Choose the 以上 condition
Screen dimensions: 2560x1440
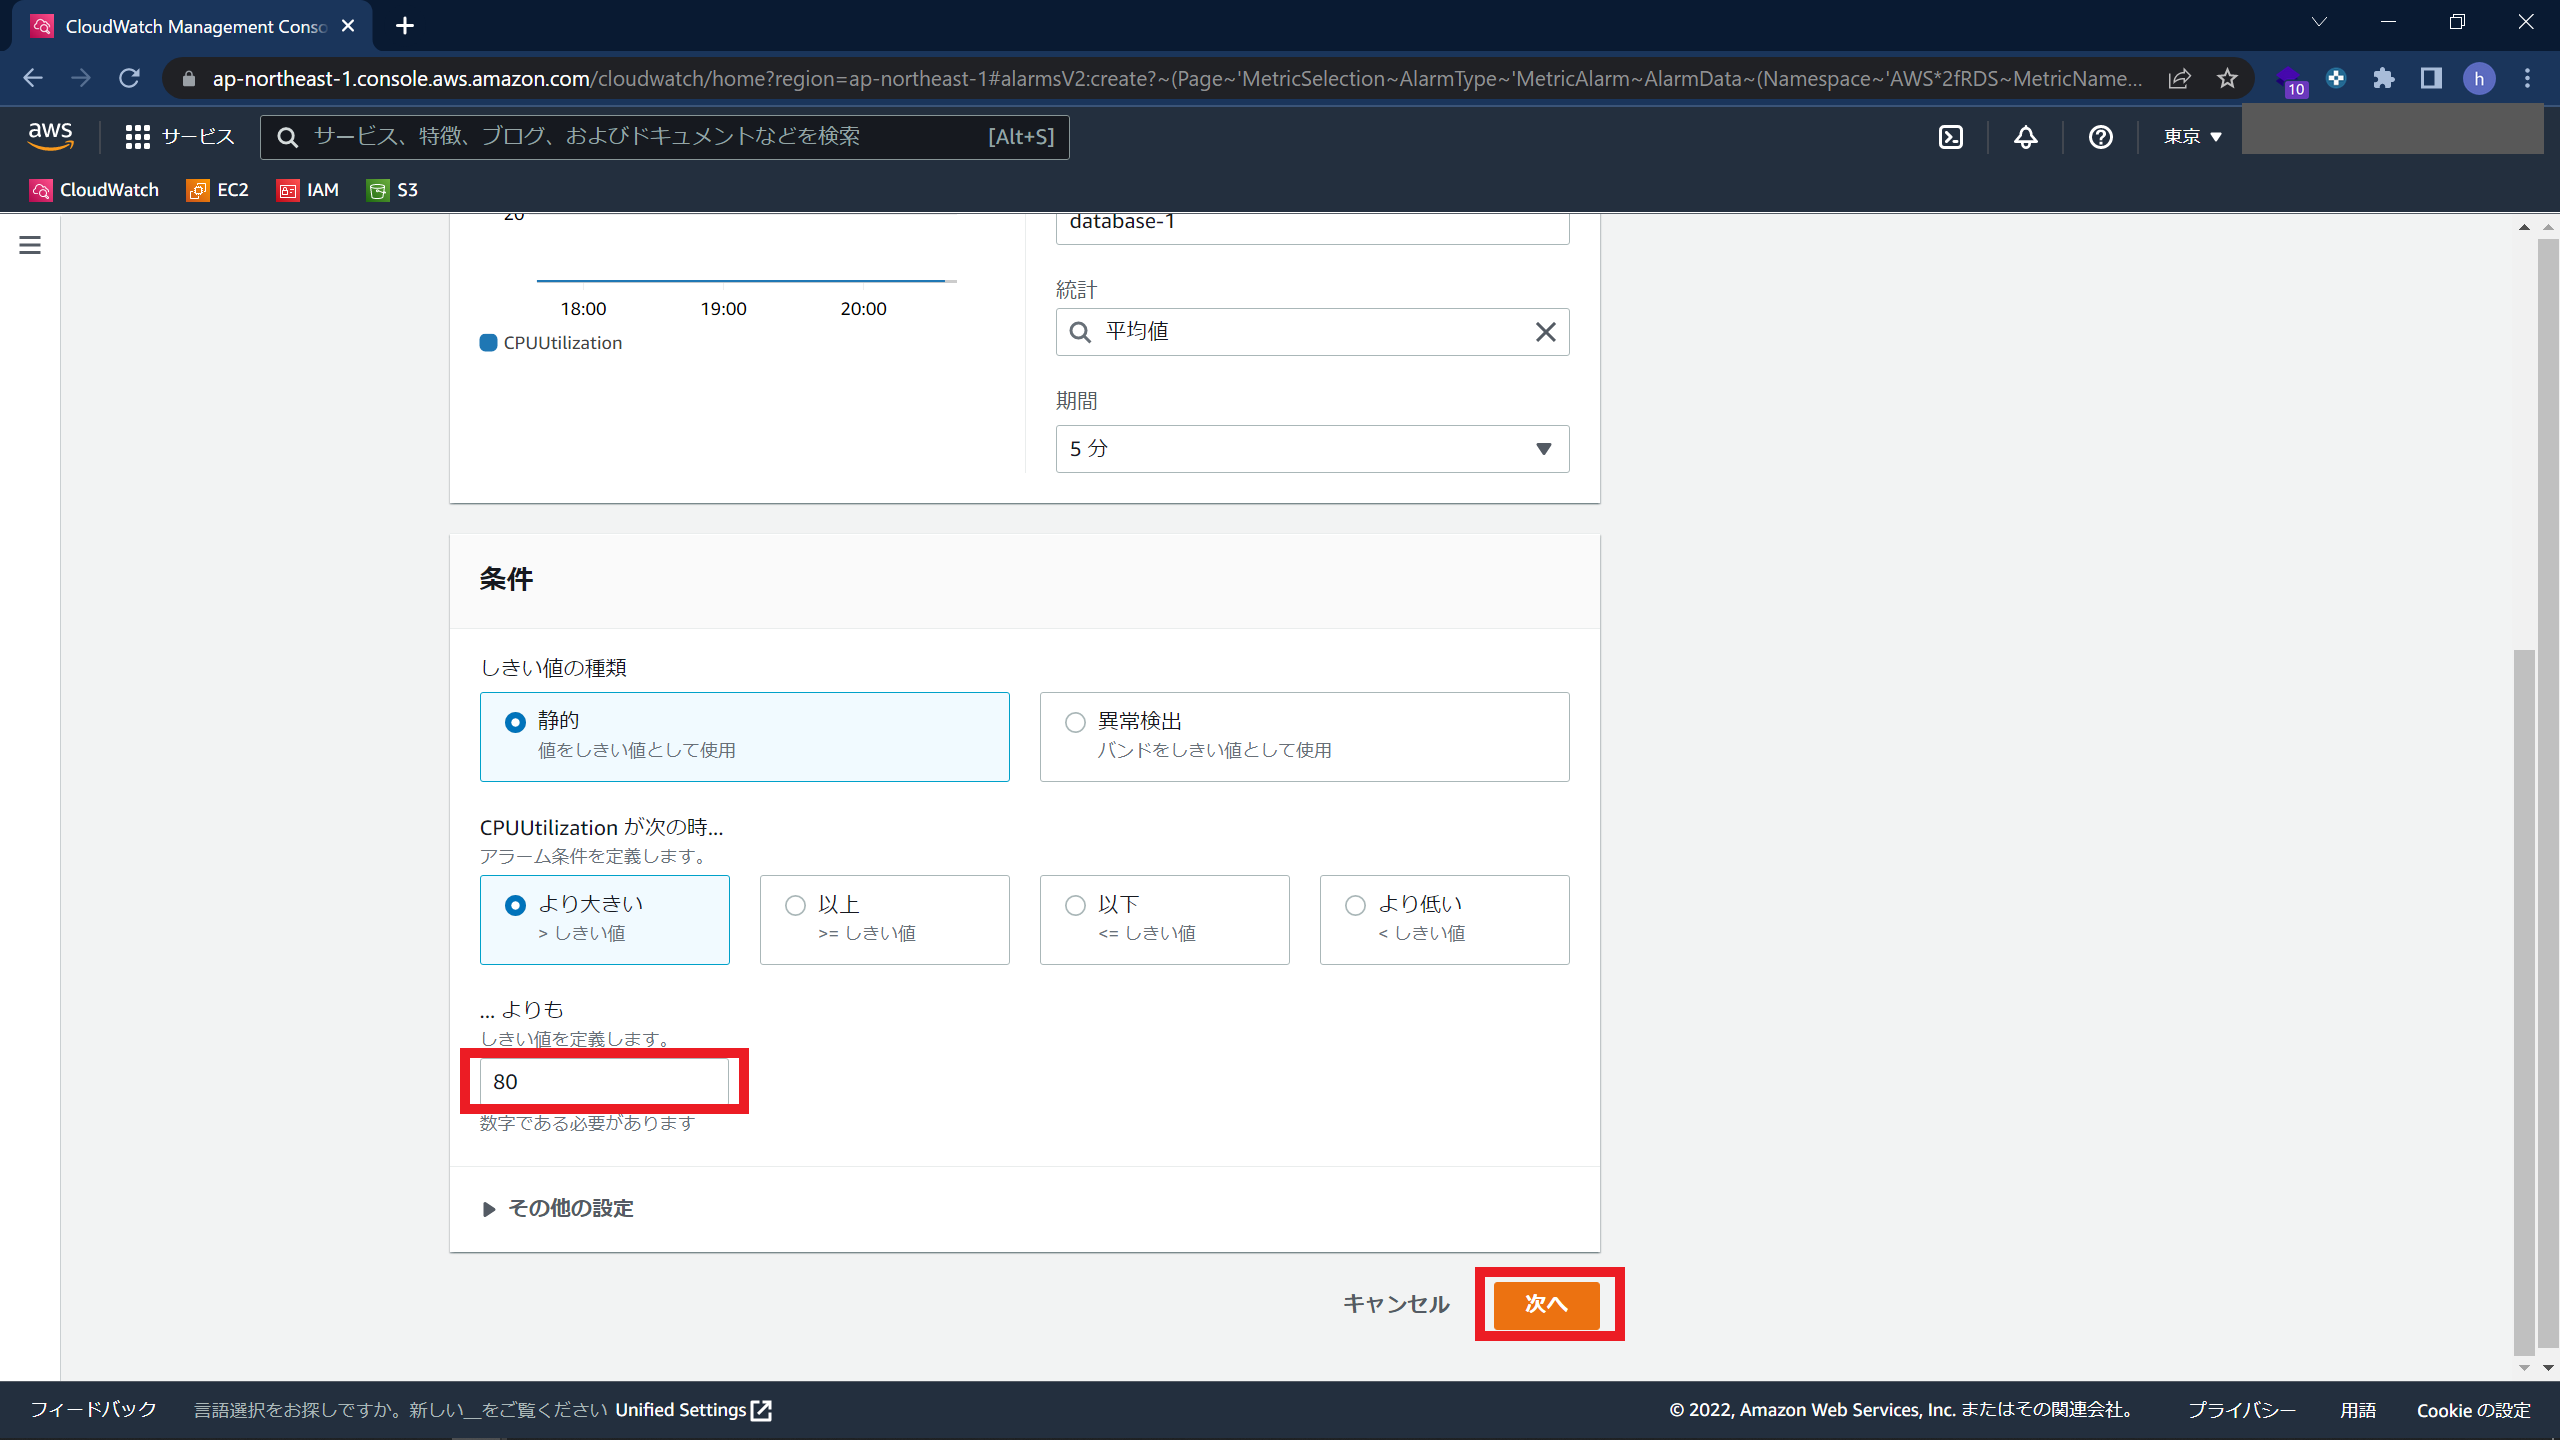[x=884, y=920]
